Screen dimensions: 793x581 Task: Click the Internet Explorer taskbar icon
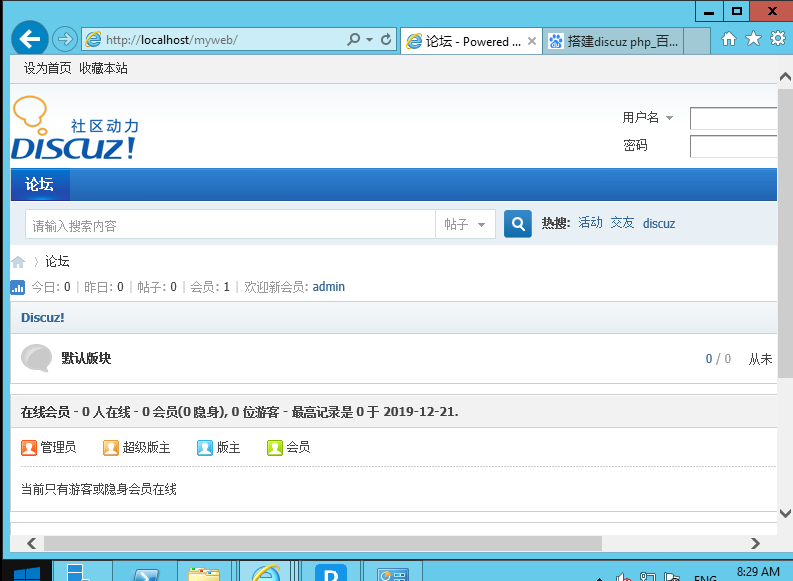[267, 572]
